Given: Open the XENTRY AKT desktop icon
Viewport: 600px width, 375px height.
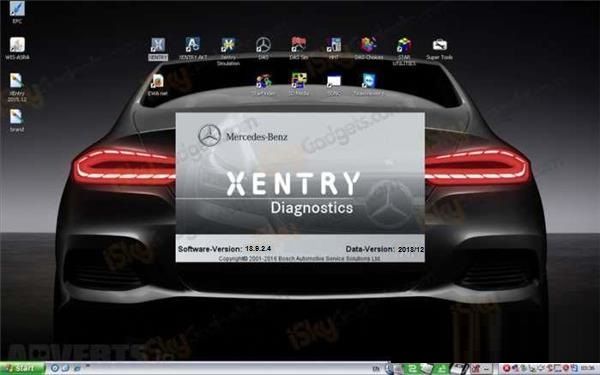Looking at the screenshot, I should 192,49.
